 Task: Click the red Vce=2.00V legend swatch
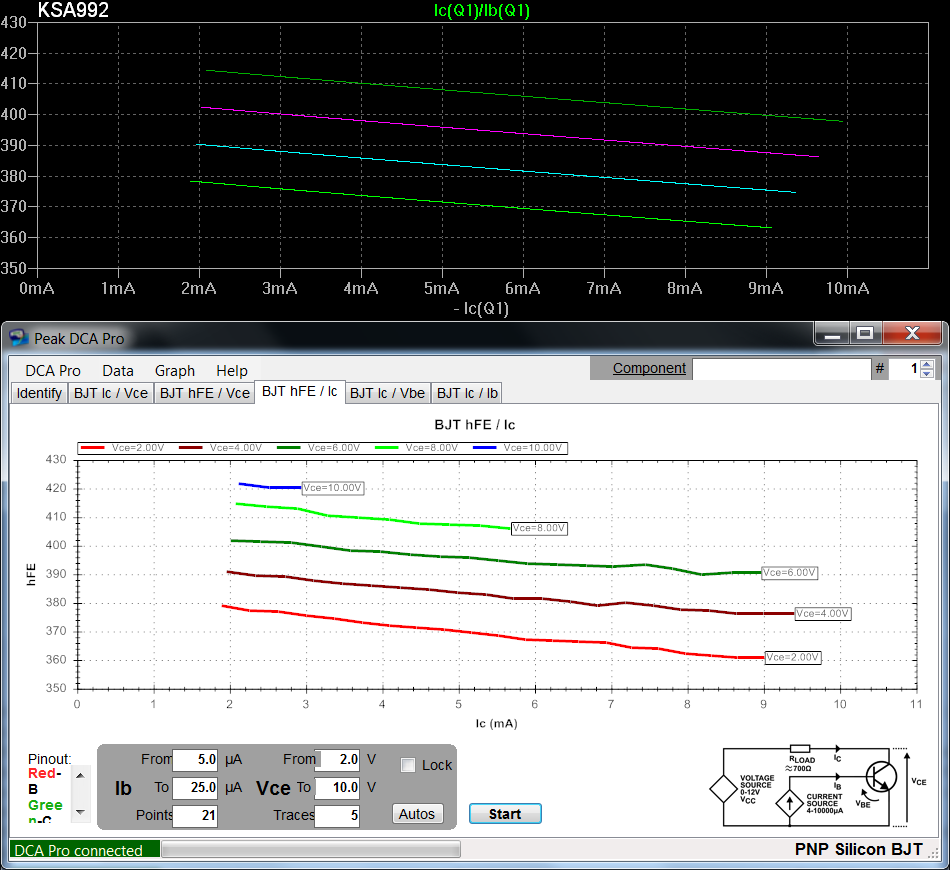92,448
